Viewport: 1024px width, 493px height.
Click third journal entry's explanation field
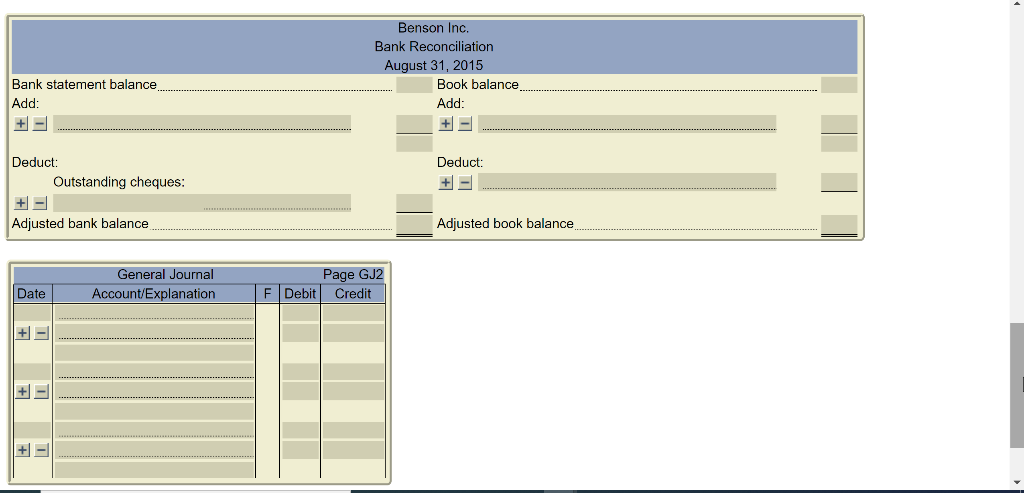click(x=154, y=469)
